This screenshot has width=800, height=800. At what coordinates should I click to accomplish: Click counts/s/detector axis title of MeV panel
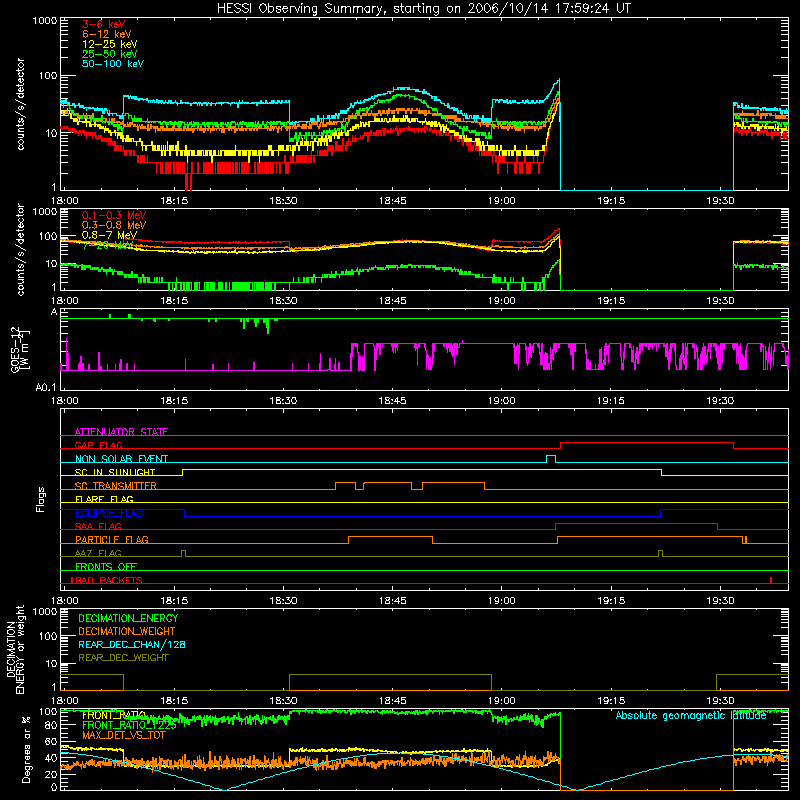(x=20, y=250)
